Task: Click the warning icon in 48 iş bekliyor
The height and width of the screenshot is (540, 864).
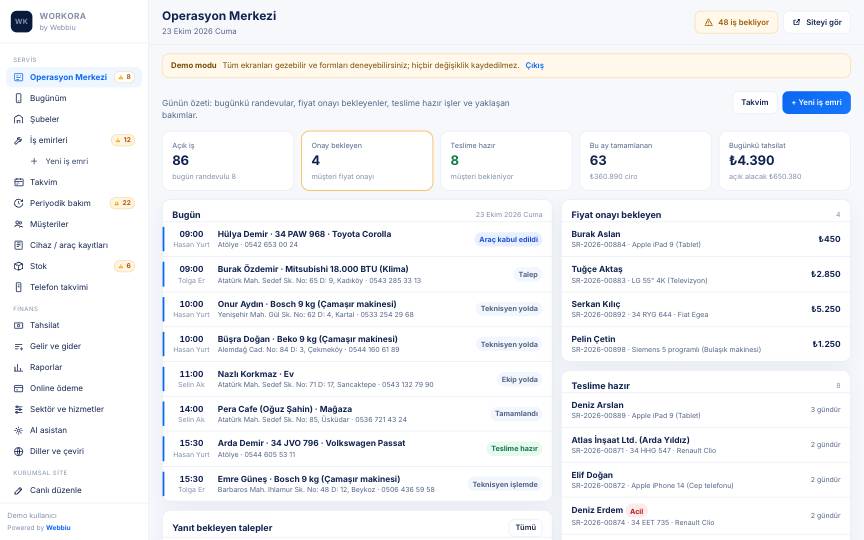Action: [x=709, y=23]
